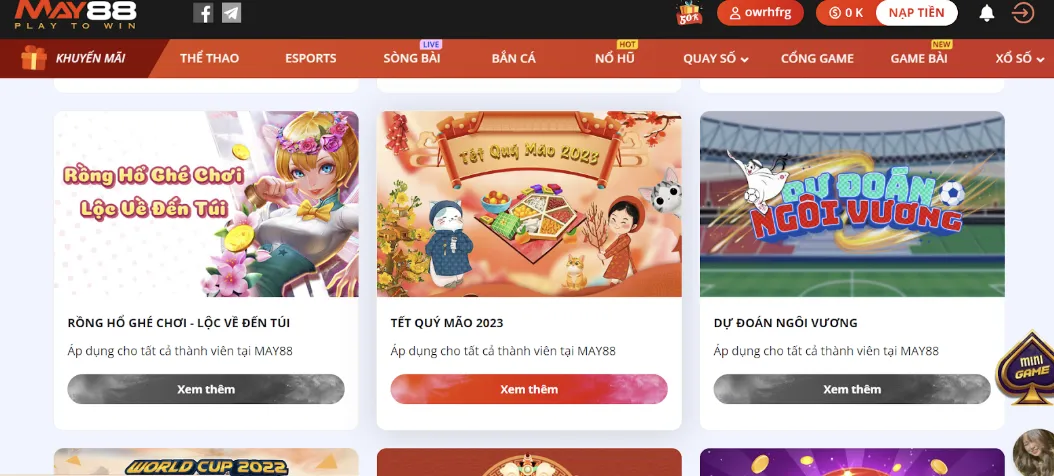Open the Khuyến Mãi menu tab
Screen dimensions: 1054x476
(x=75, y=58)
